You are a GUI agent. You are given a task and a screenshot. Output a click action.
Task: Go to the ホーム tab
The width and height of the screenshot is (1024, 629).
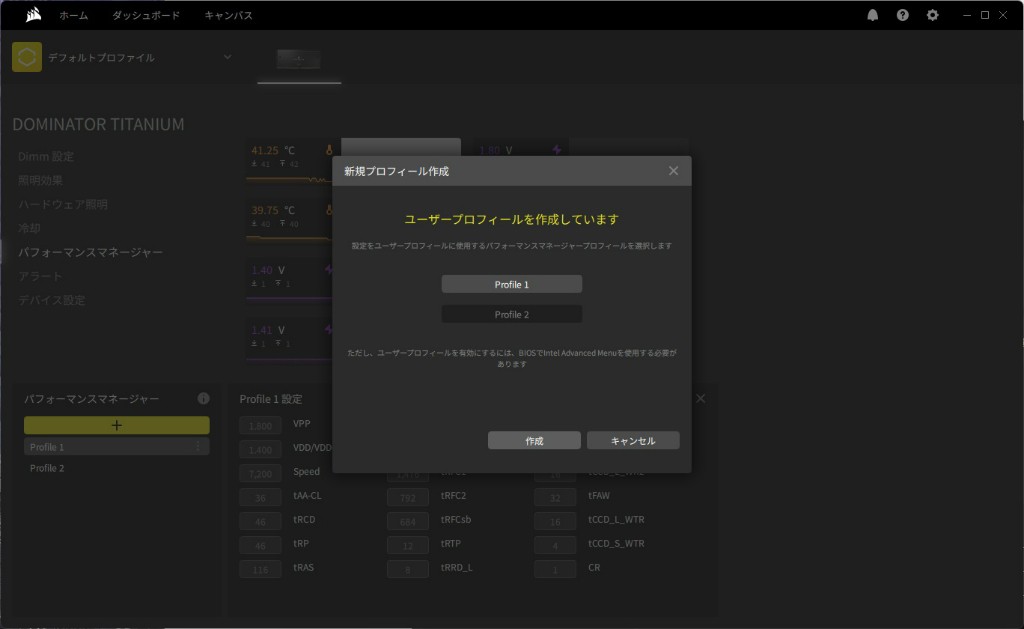pos(73,16)
